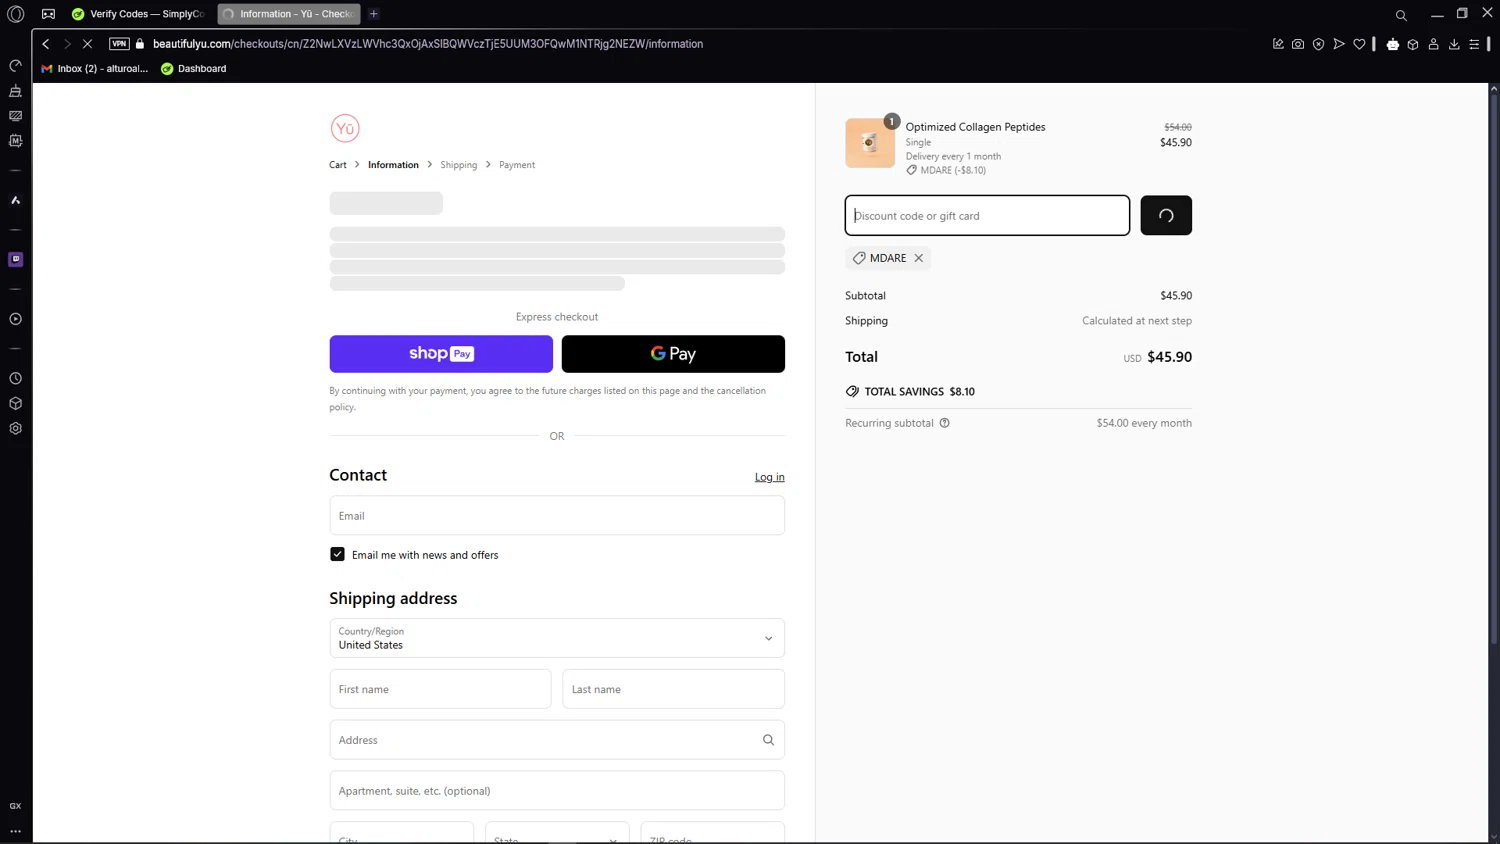Open tab search magnifier icon
Screen dimensions: 1500x844
(x=1401, y=15)
